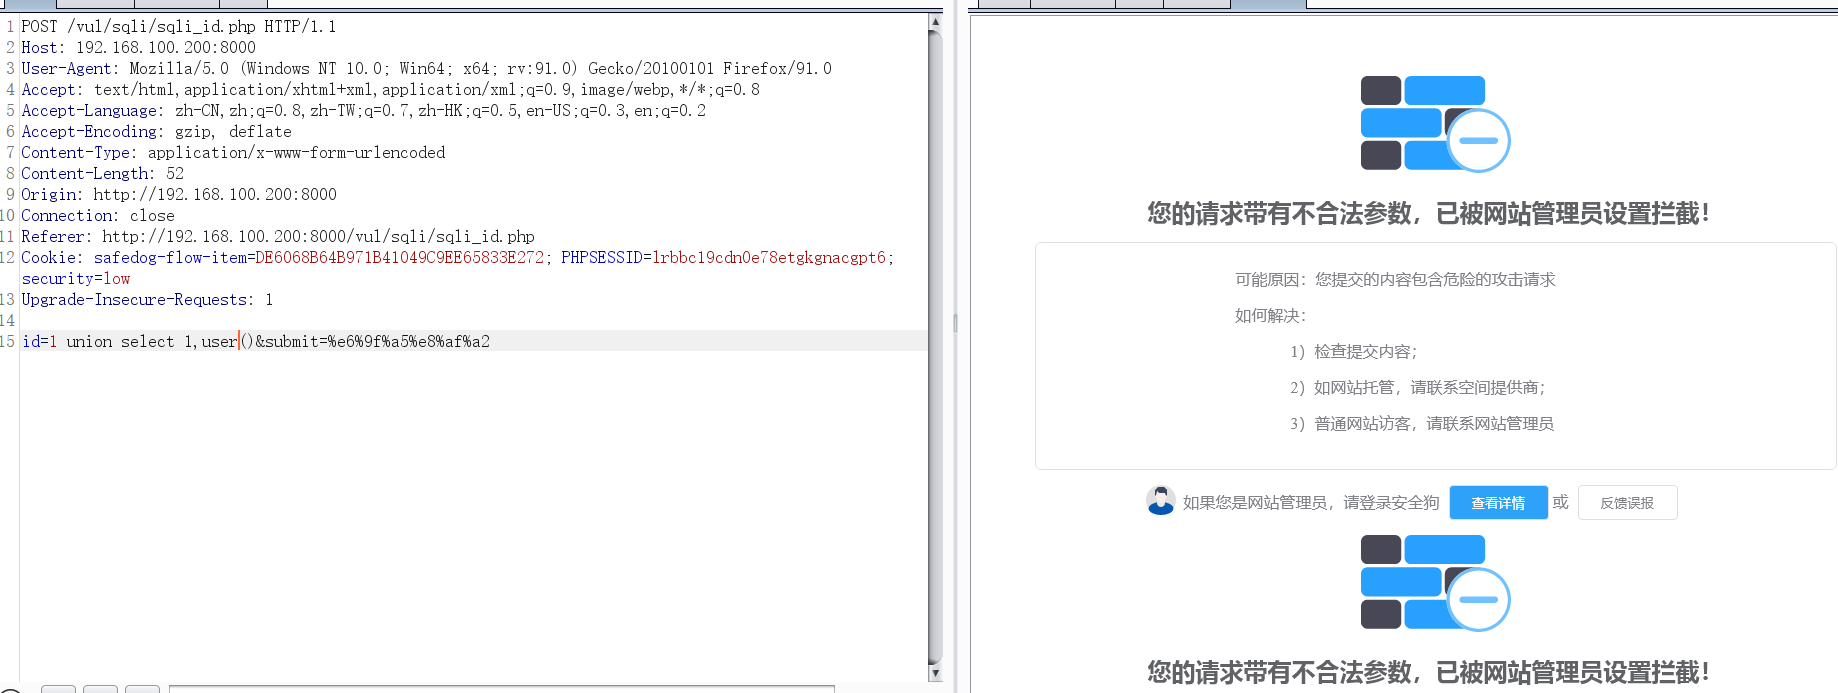Click the Referer header URL
This screenshot has height=693, width=1838.
point(318,236)
